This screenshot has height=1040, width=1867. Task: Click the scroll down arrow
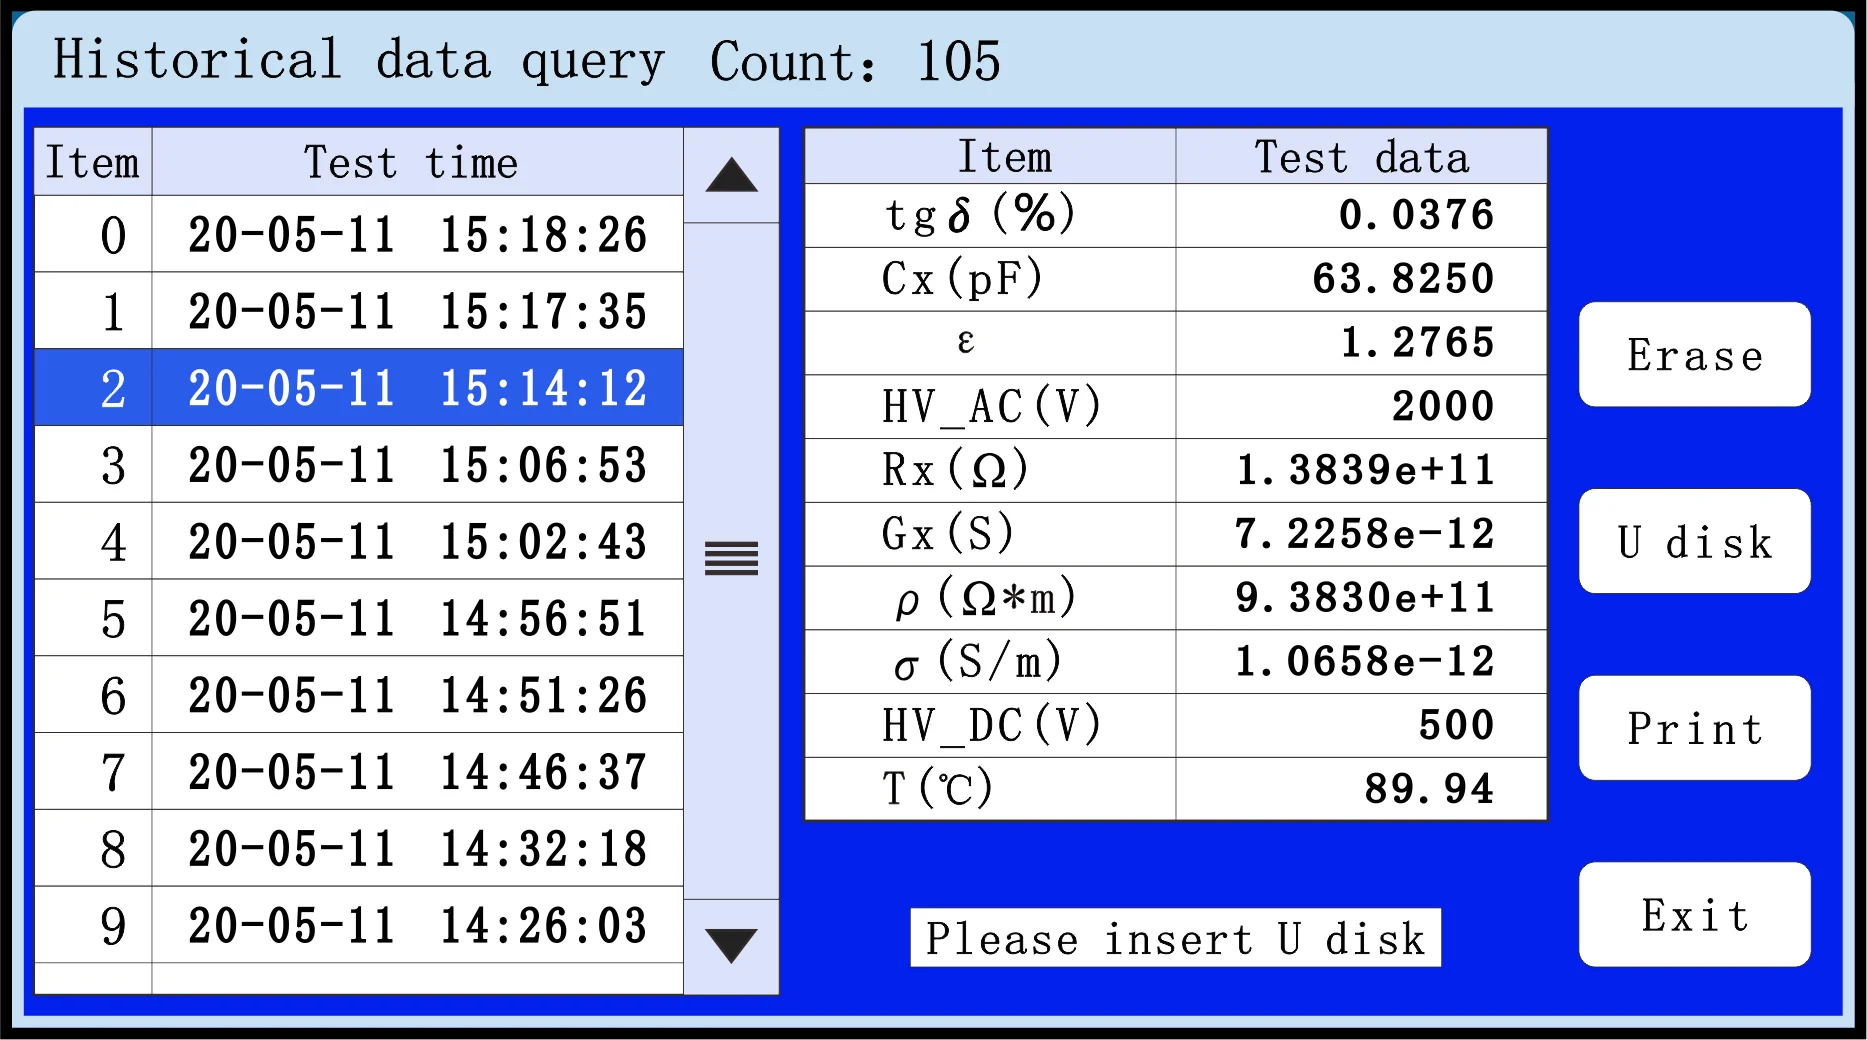[731, 946]
